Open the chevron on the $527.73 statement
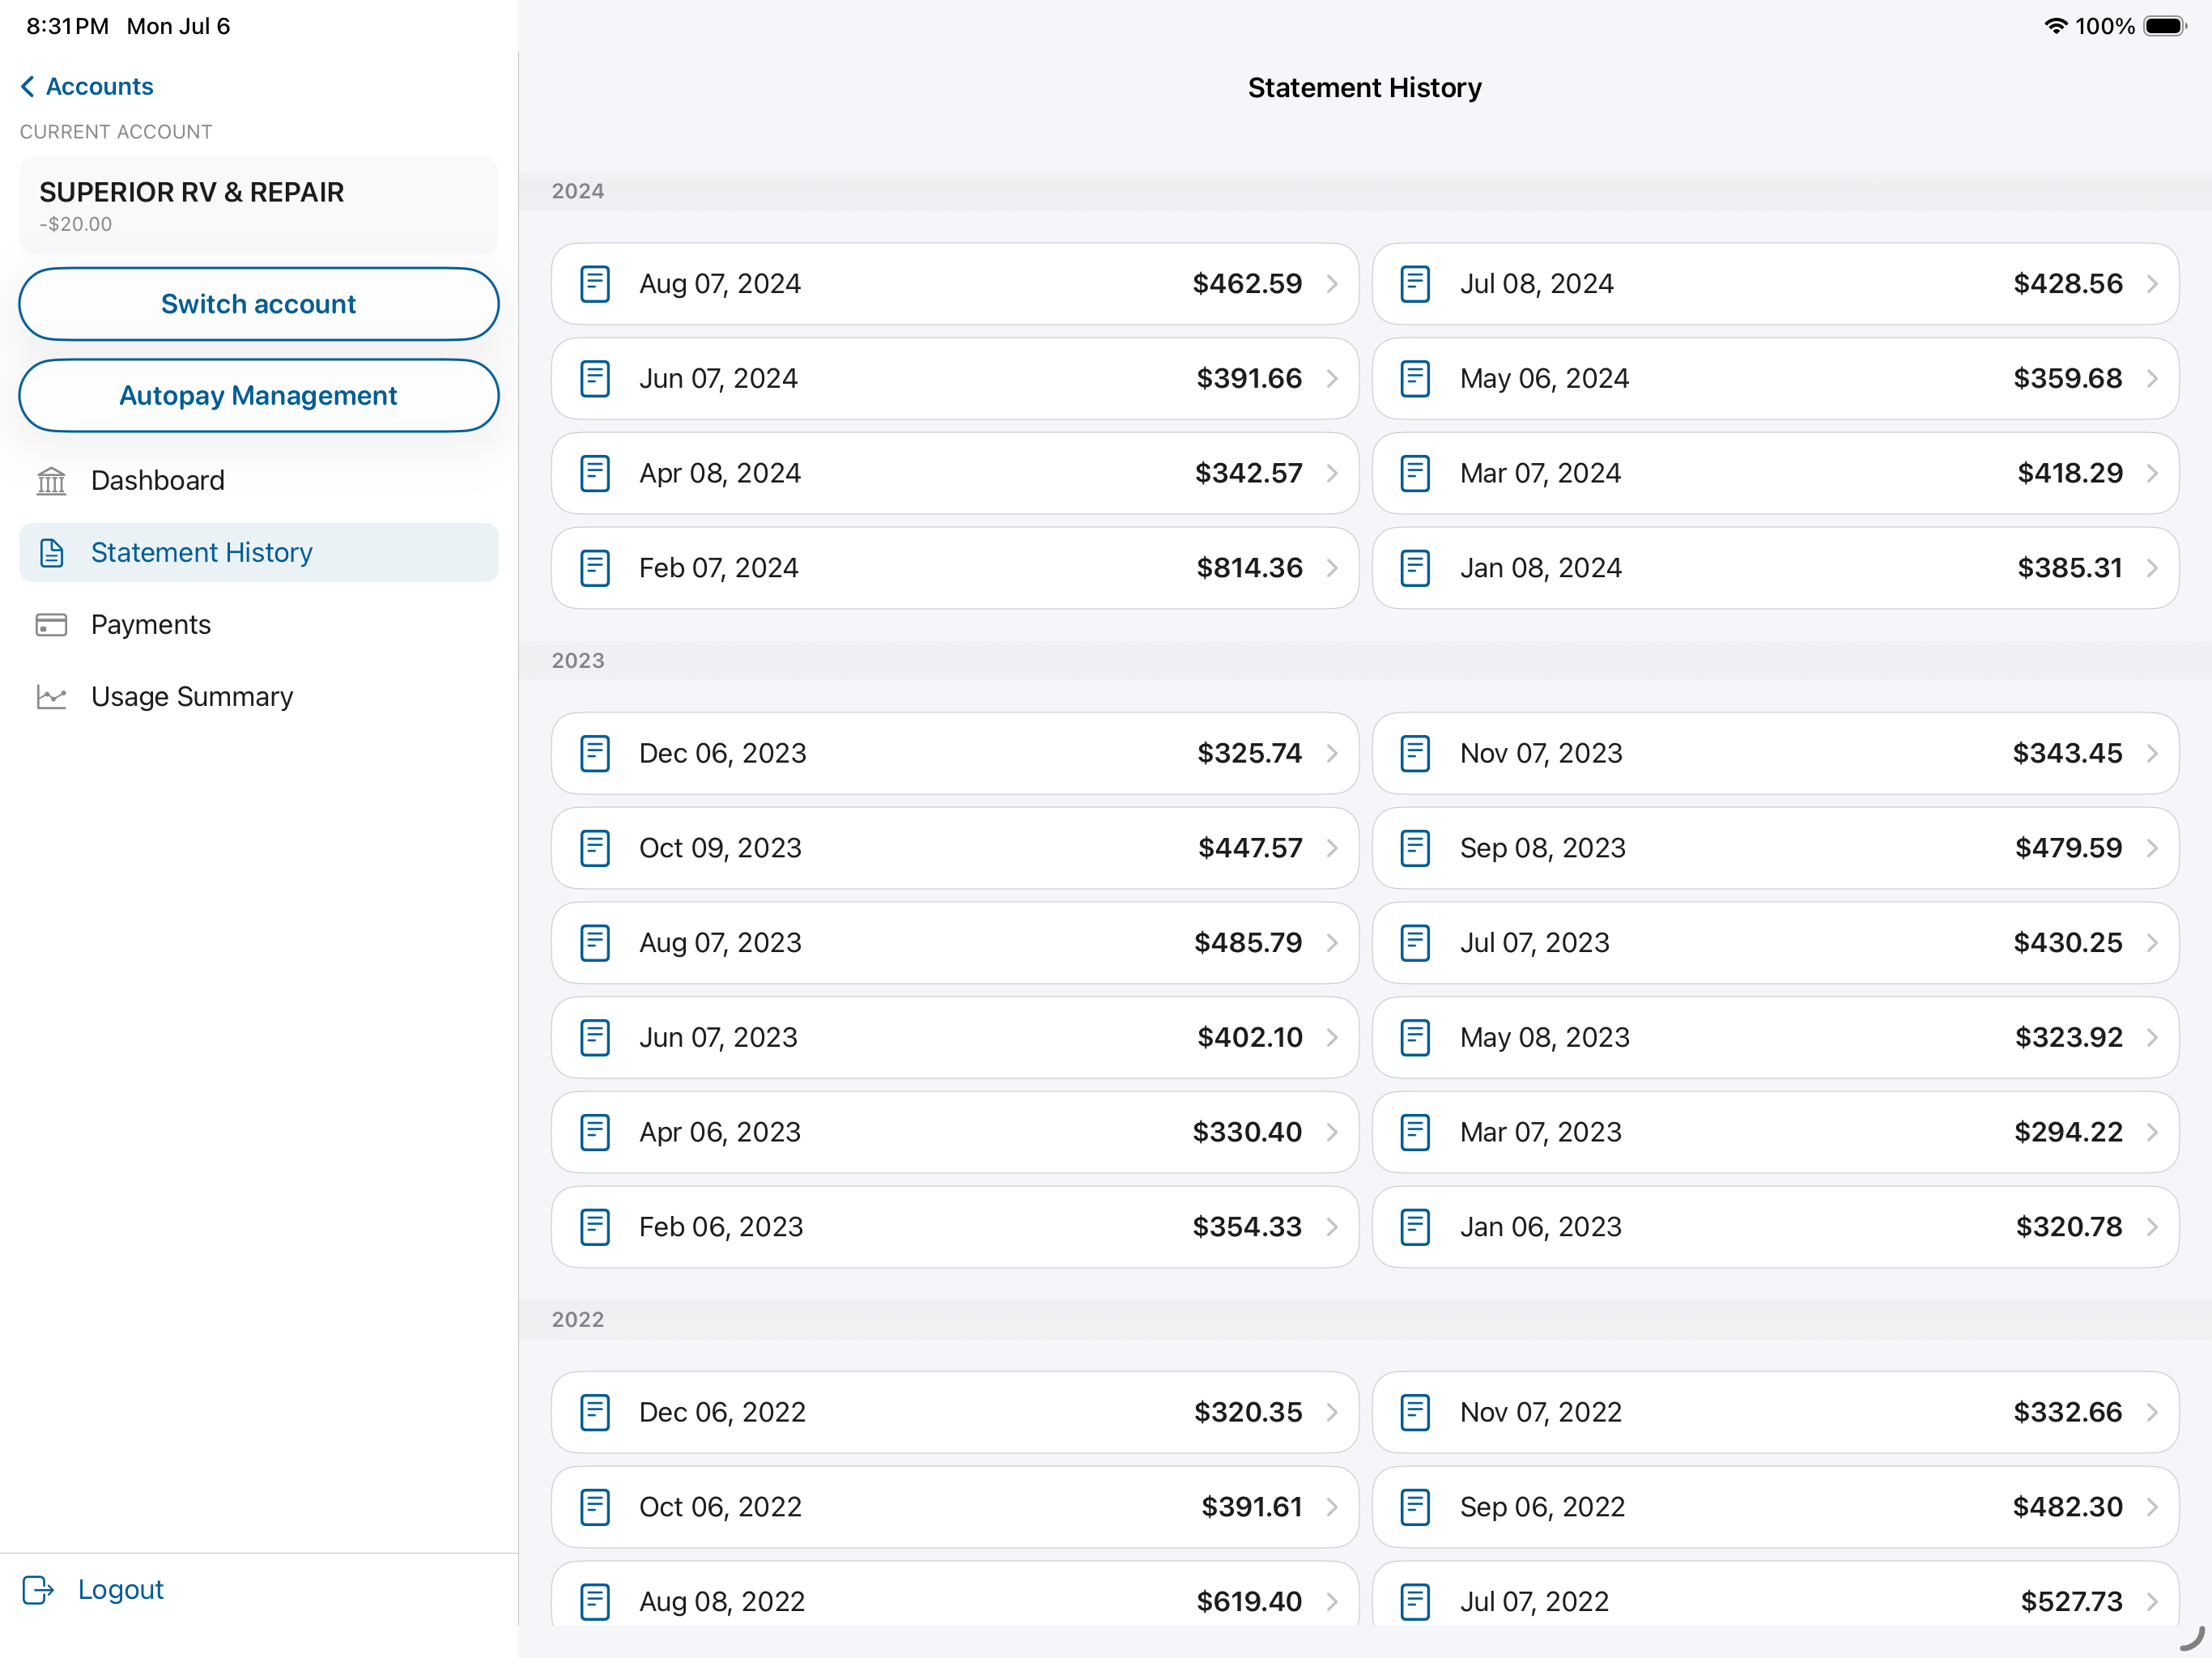The width and height of the screenshot is (2212, 1658). (x=2152, y=1602)
